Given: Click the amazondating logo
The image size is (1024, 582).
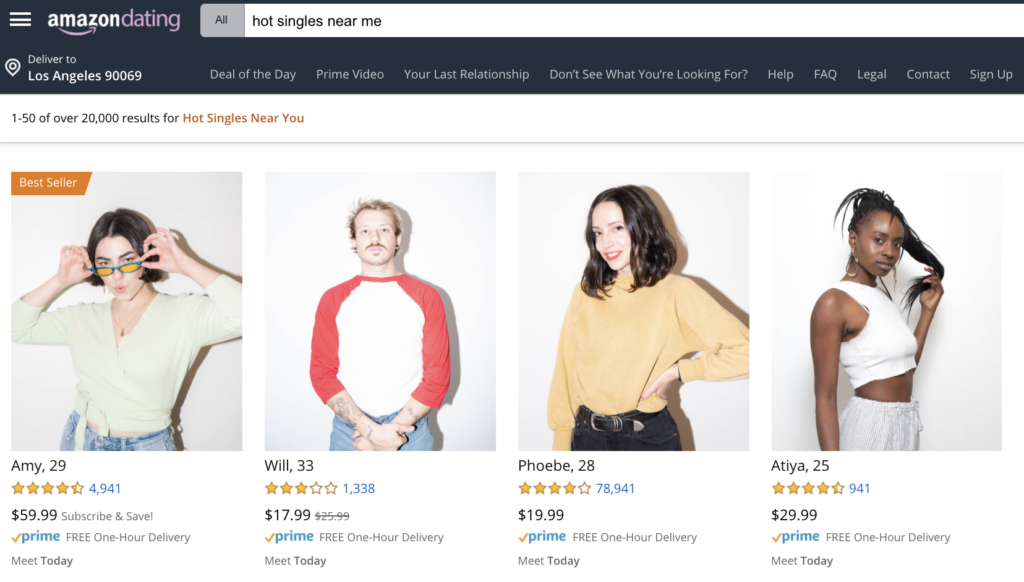Looking at the screenshot, I should 114,21.
